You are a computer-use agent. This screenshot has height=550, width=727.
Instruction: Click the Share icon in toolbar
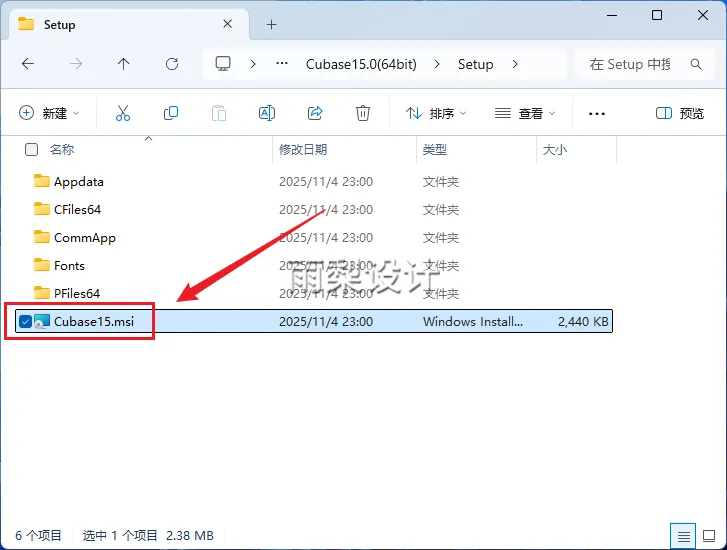click(x=315, y=113)
